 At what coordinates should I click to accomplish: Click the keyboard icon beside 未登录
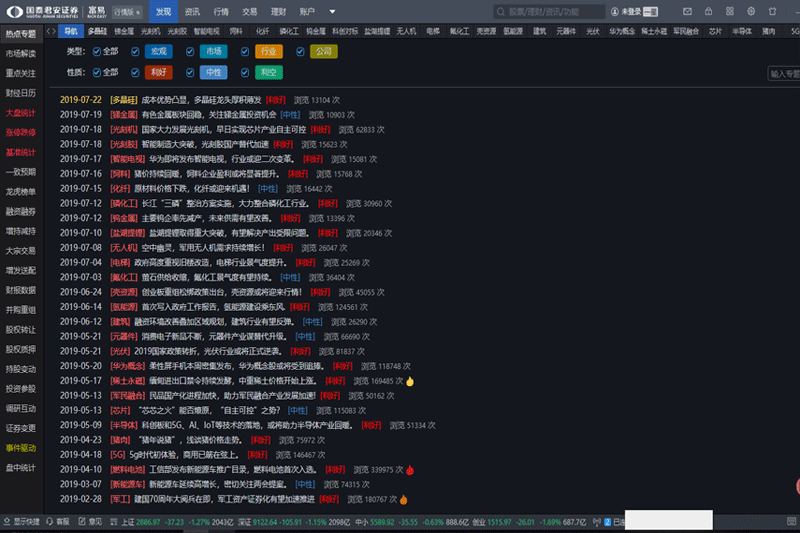click(x=651, y=11)
